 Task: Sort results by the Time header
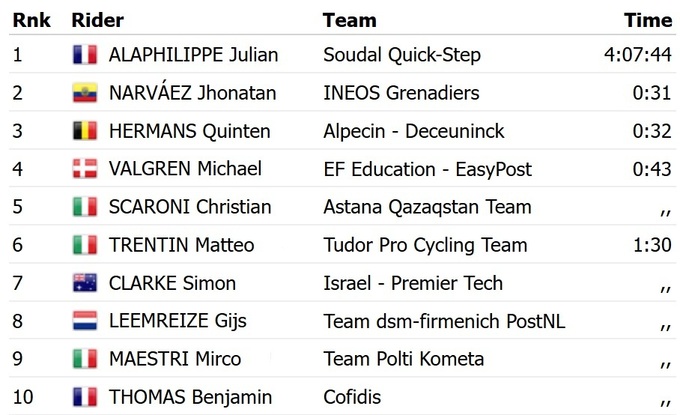pyautogui.click(x=647, y=20)
